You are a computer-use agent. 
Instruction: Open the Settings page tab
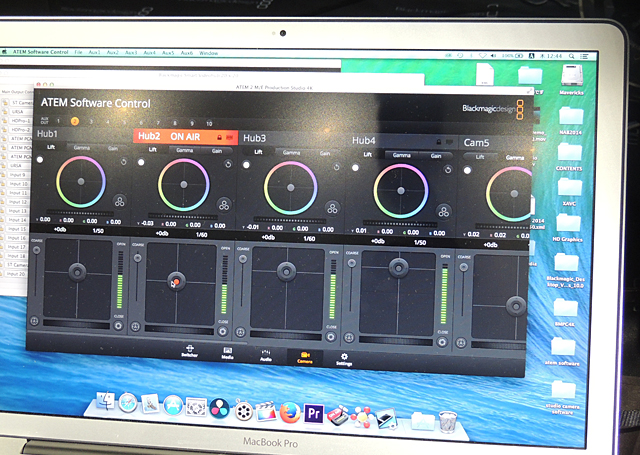point(344,359)
